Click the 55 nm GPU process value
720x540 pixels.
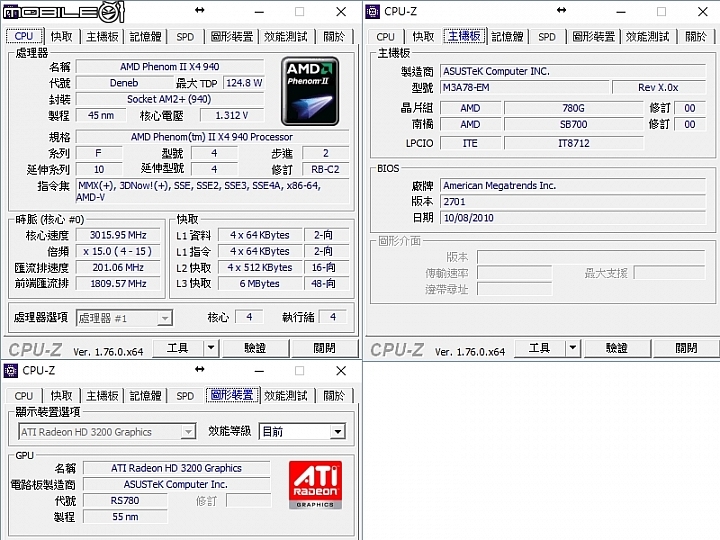click(125, 517)
